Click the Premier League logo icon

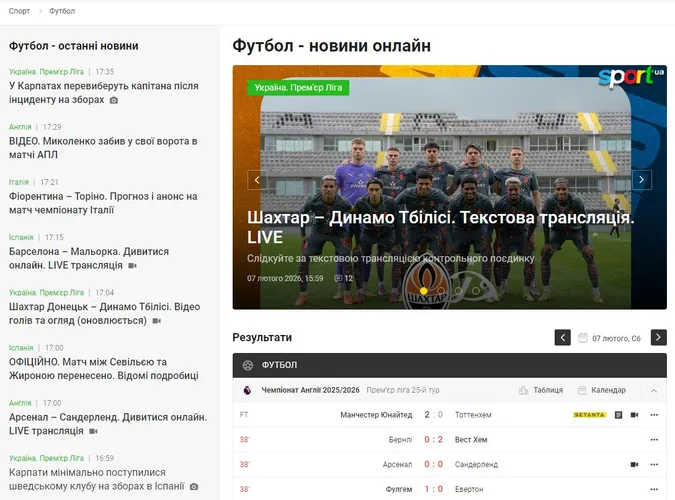click(247, 390)
